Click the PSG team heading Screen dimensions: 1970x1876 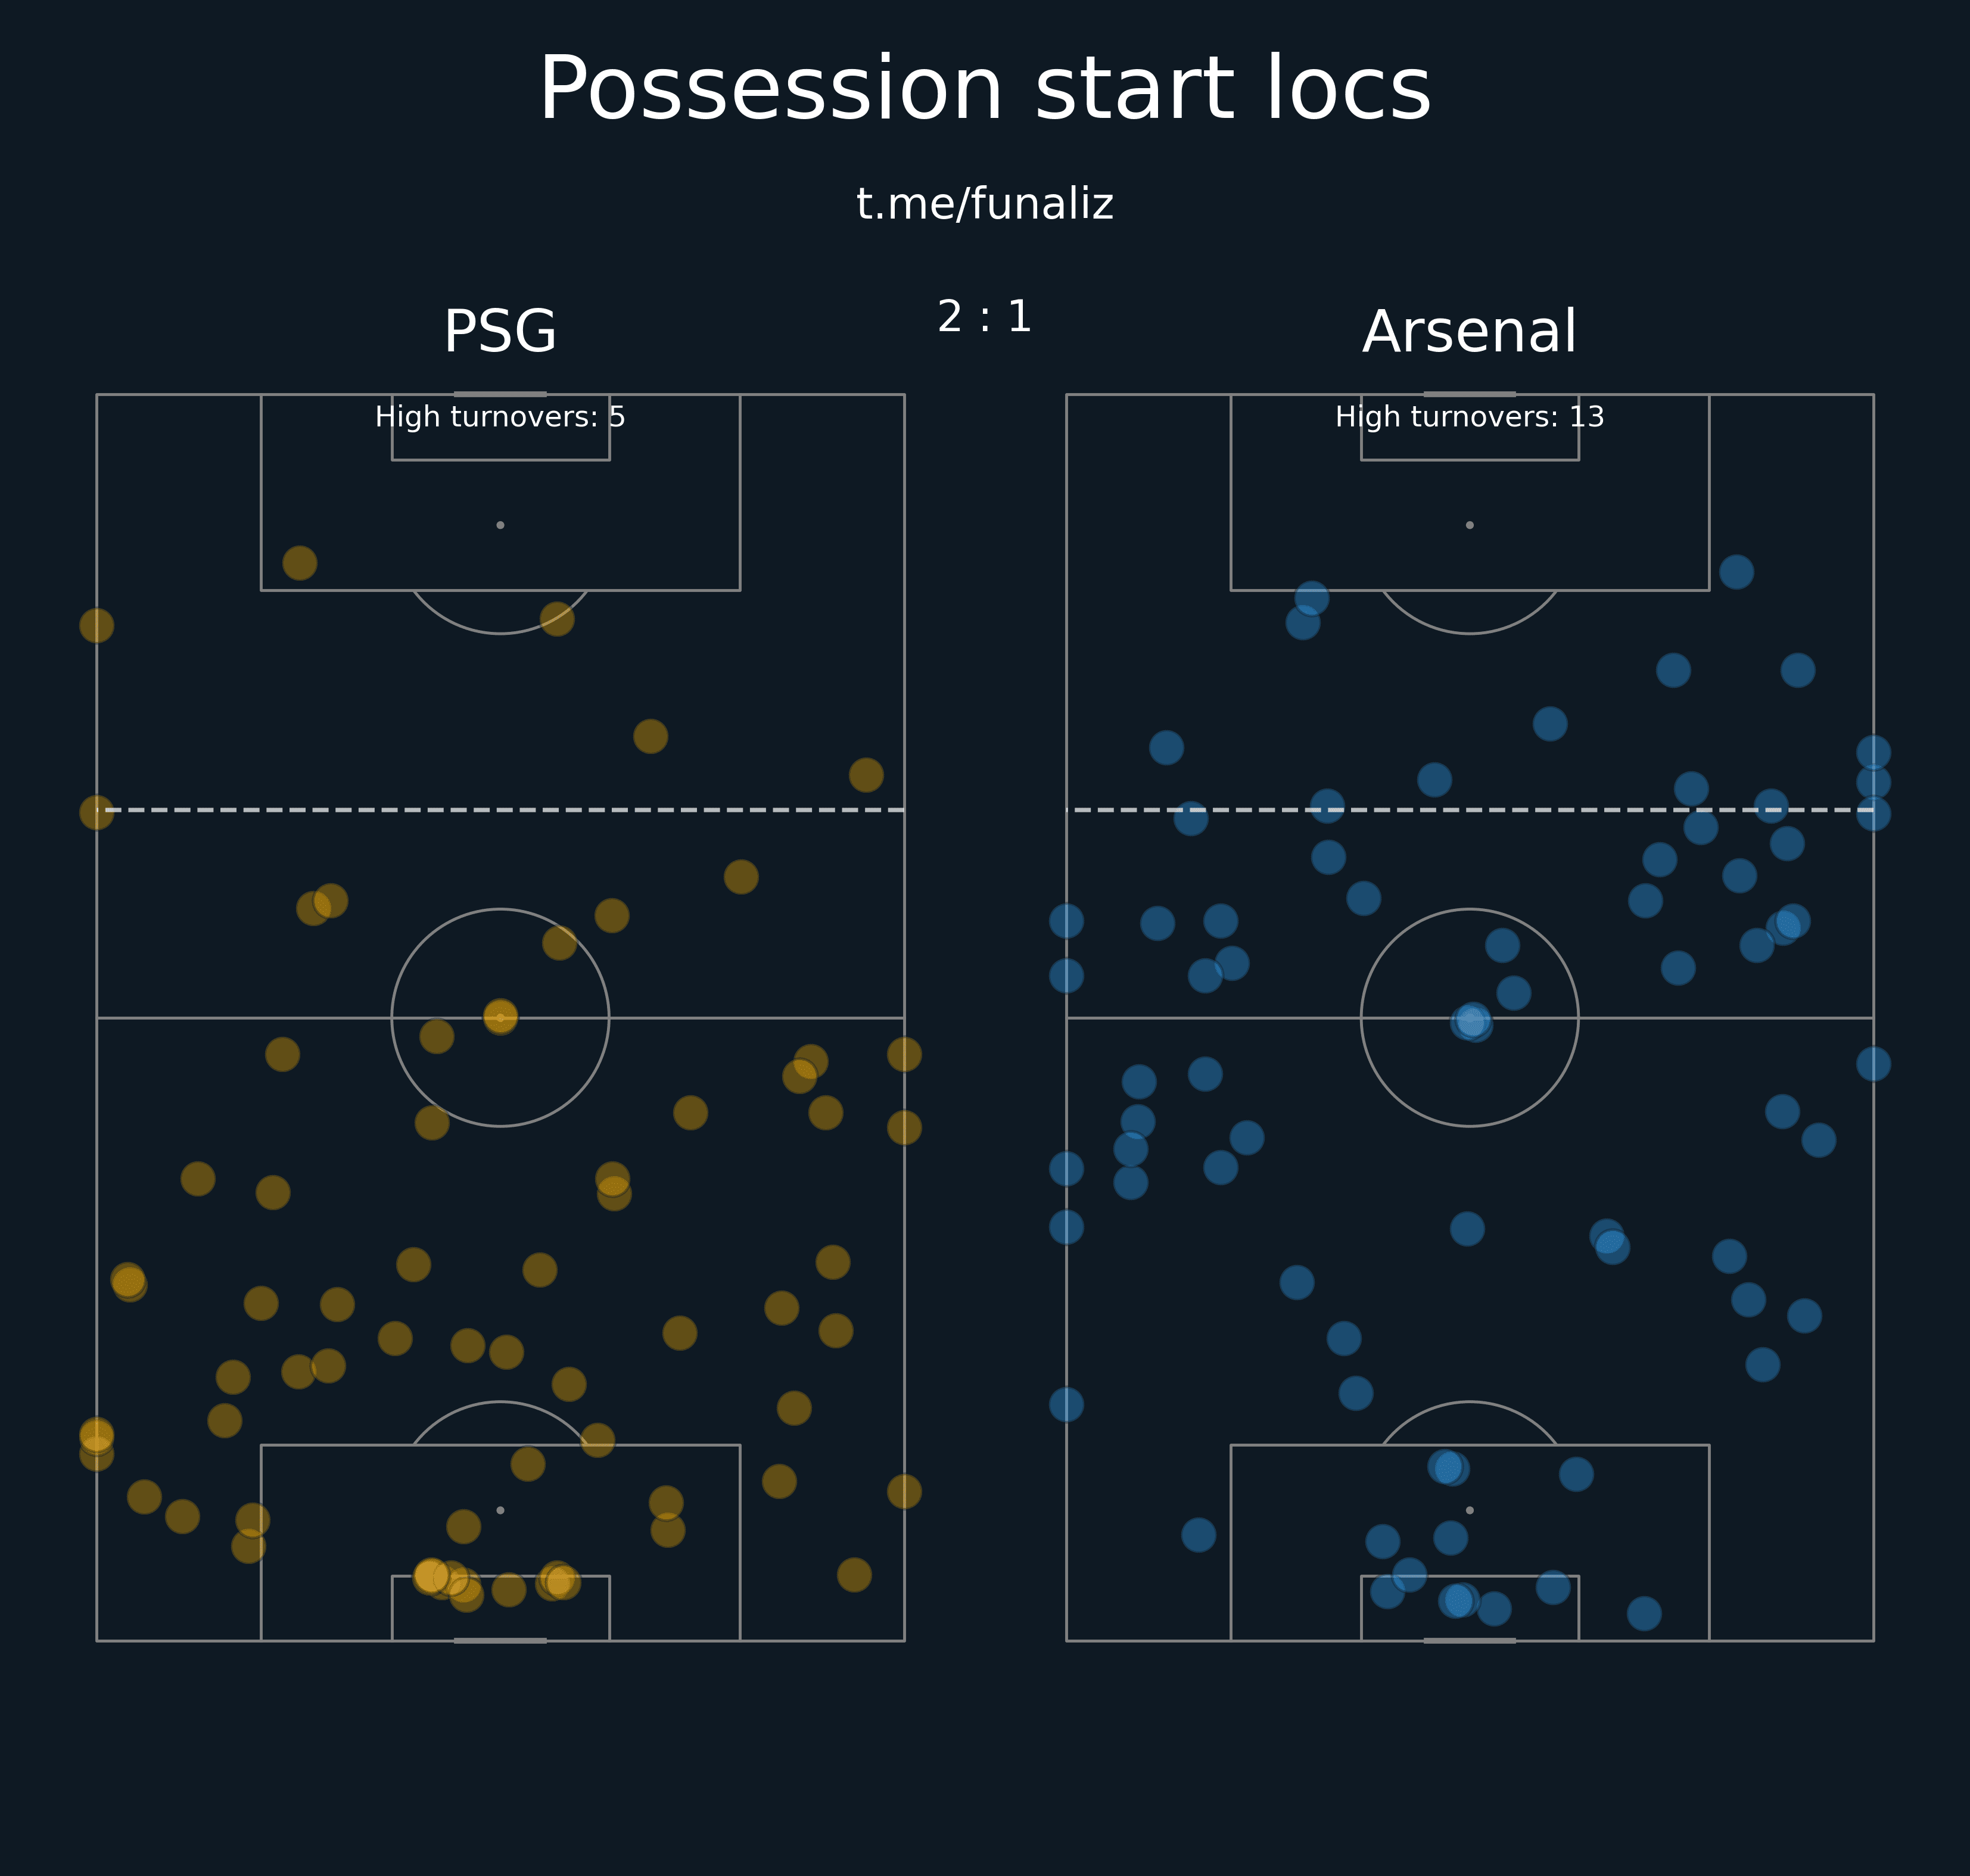(500, 332)
